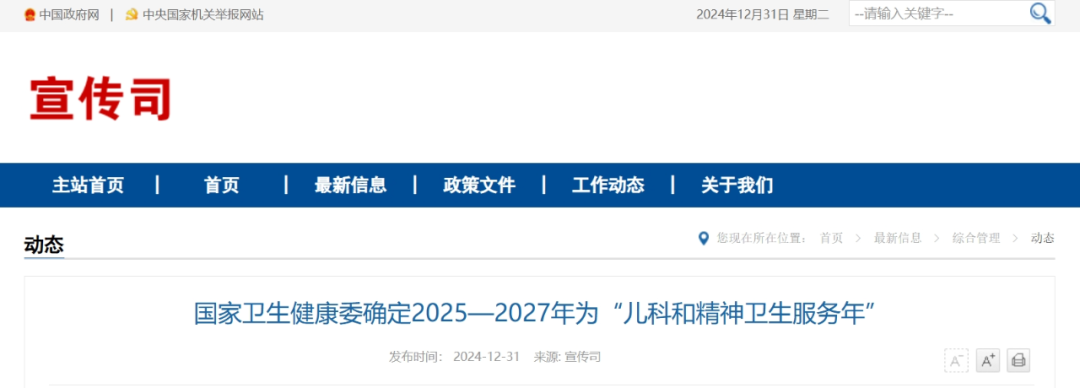
Task: Open the 工作动态 navigation item
Action: coord(608,185)
